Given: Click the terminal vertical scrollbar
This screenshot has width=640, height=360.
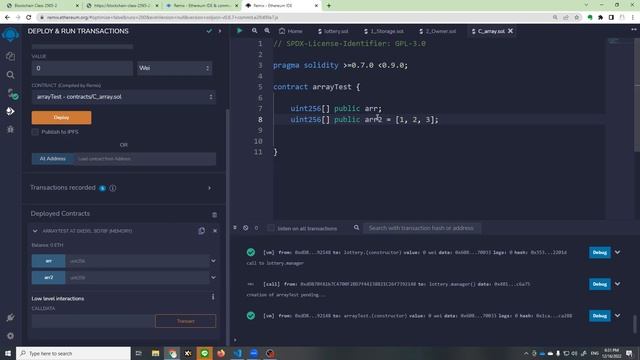Looking at the screenshot, I should click(x=635, y=324).
